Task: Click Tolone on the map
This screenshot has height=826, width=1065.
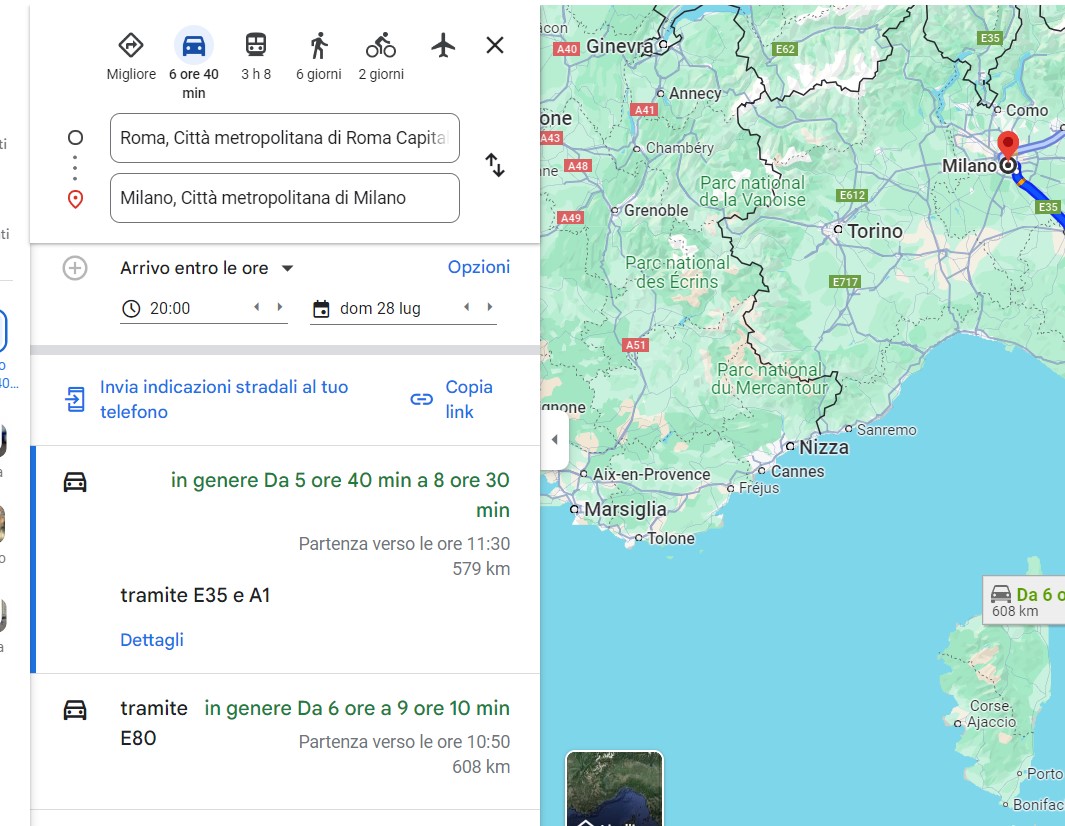Action: 670,539
